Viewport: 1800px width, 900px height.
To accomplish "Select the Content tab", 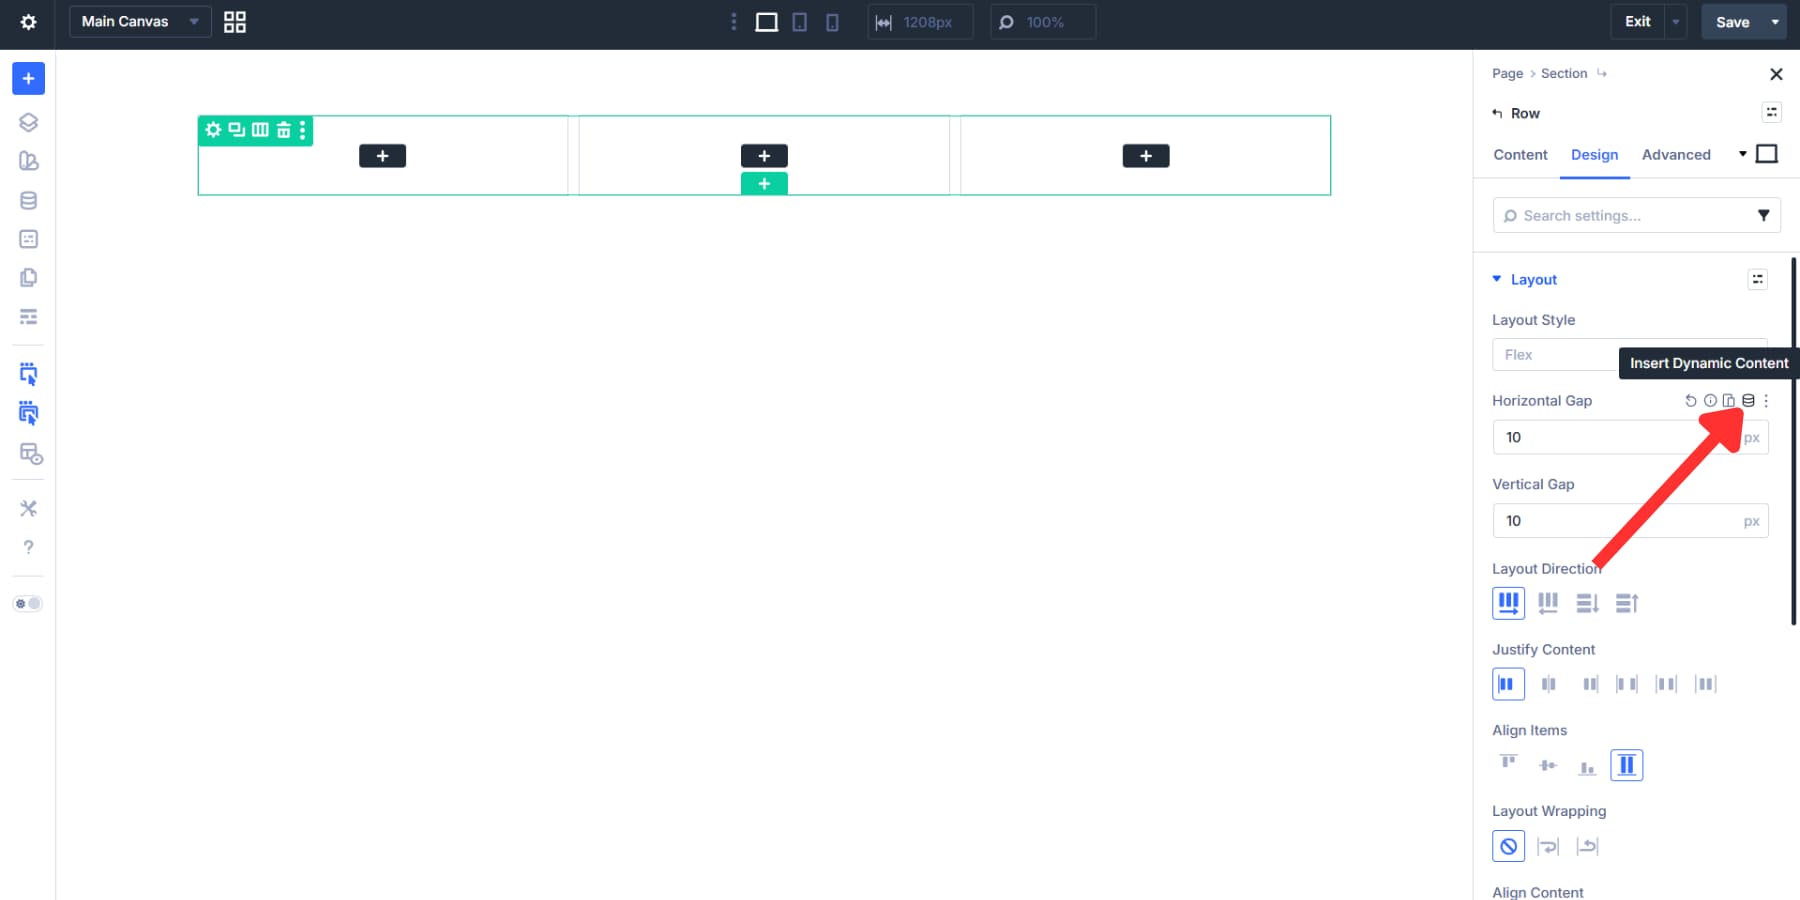I will (x=1520, y=155).
